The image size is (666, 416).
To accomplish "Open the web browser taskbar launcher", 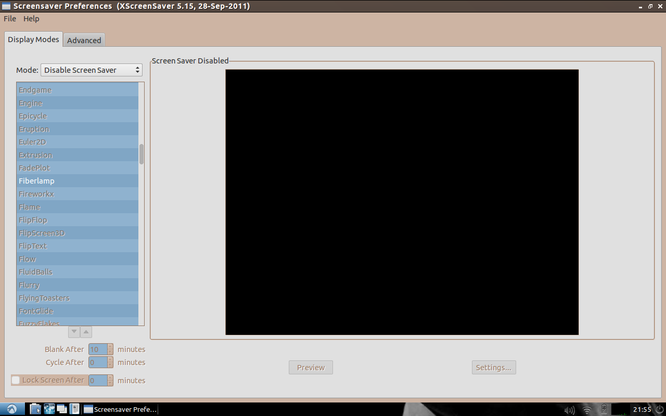I will pos(49,409).
